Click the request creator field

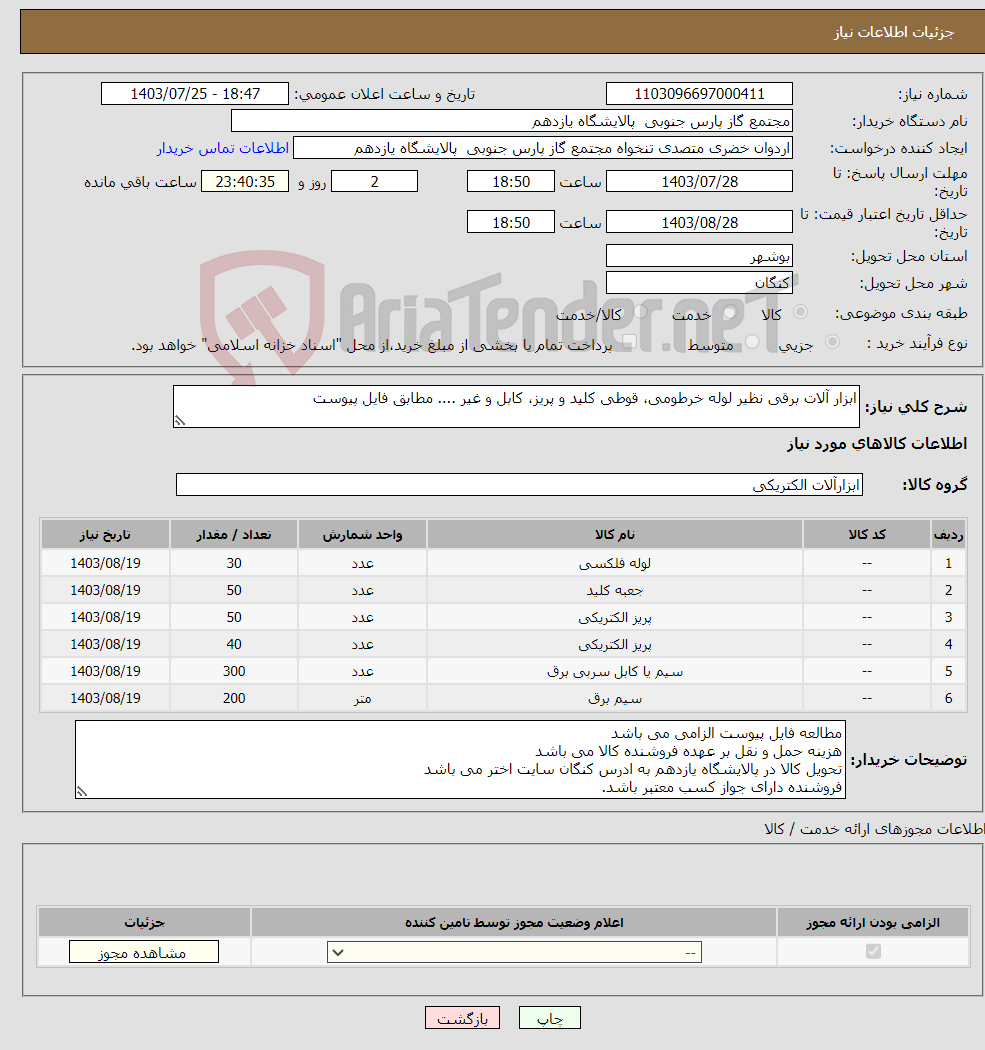[x=543, y=148]
